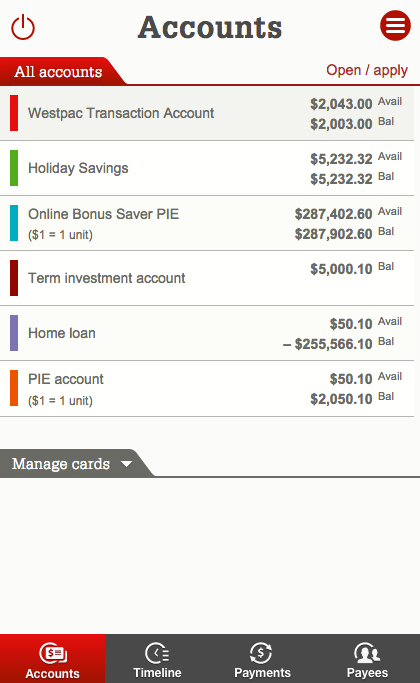Click the red Westpac Transaction color bar
This screenshot has height=683, width=420.
pyautogui.click(x=14, y=113)
